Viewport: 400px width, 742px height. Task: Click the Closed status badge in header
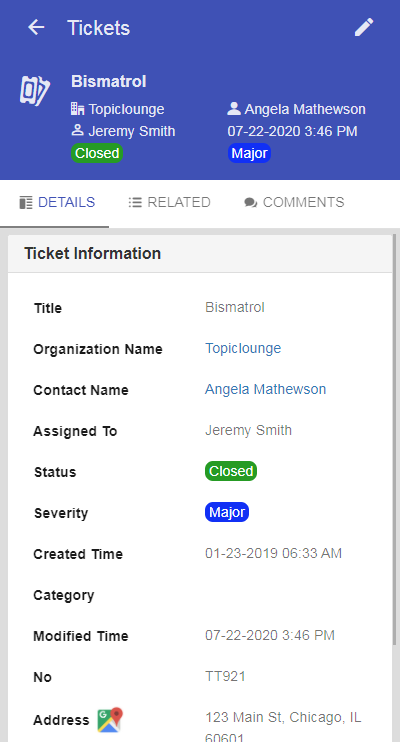point(97,153)
